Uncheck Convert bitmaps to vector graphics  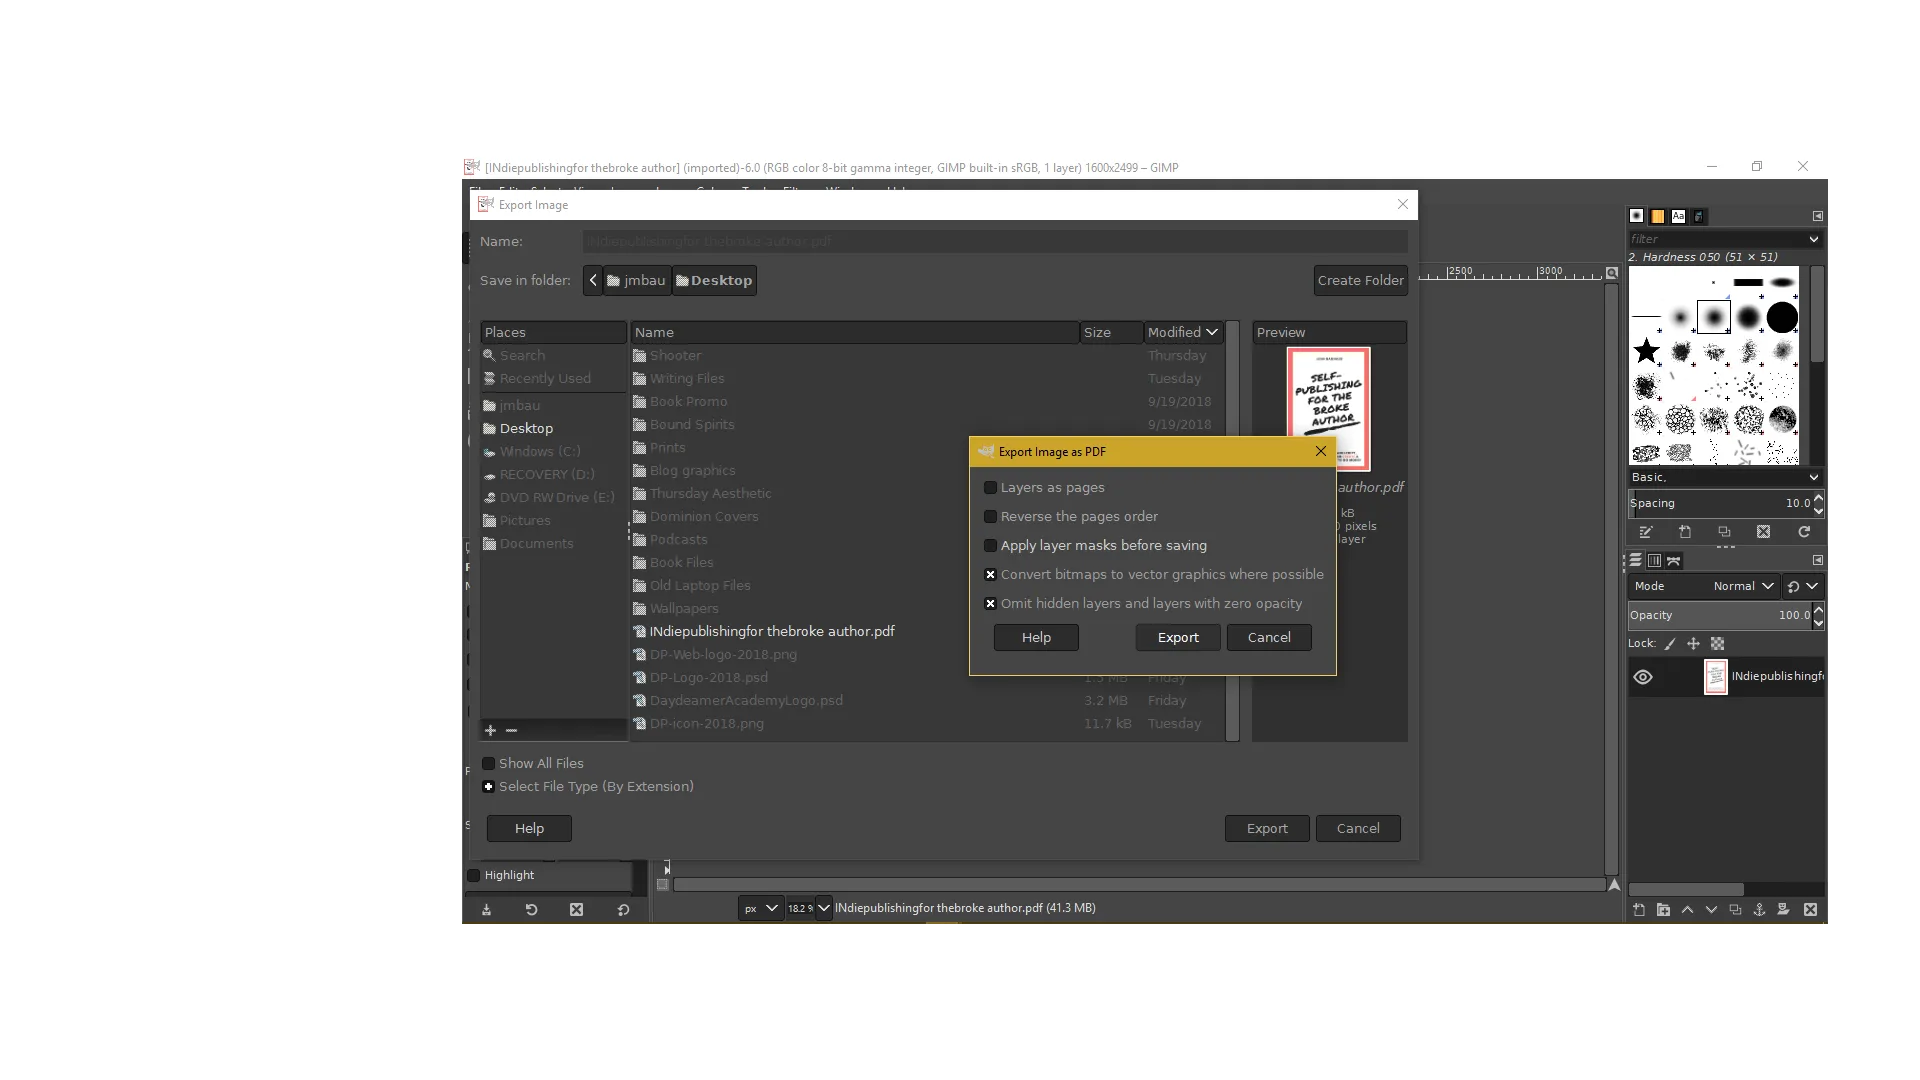pos(991,575)
